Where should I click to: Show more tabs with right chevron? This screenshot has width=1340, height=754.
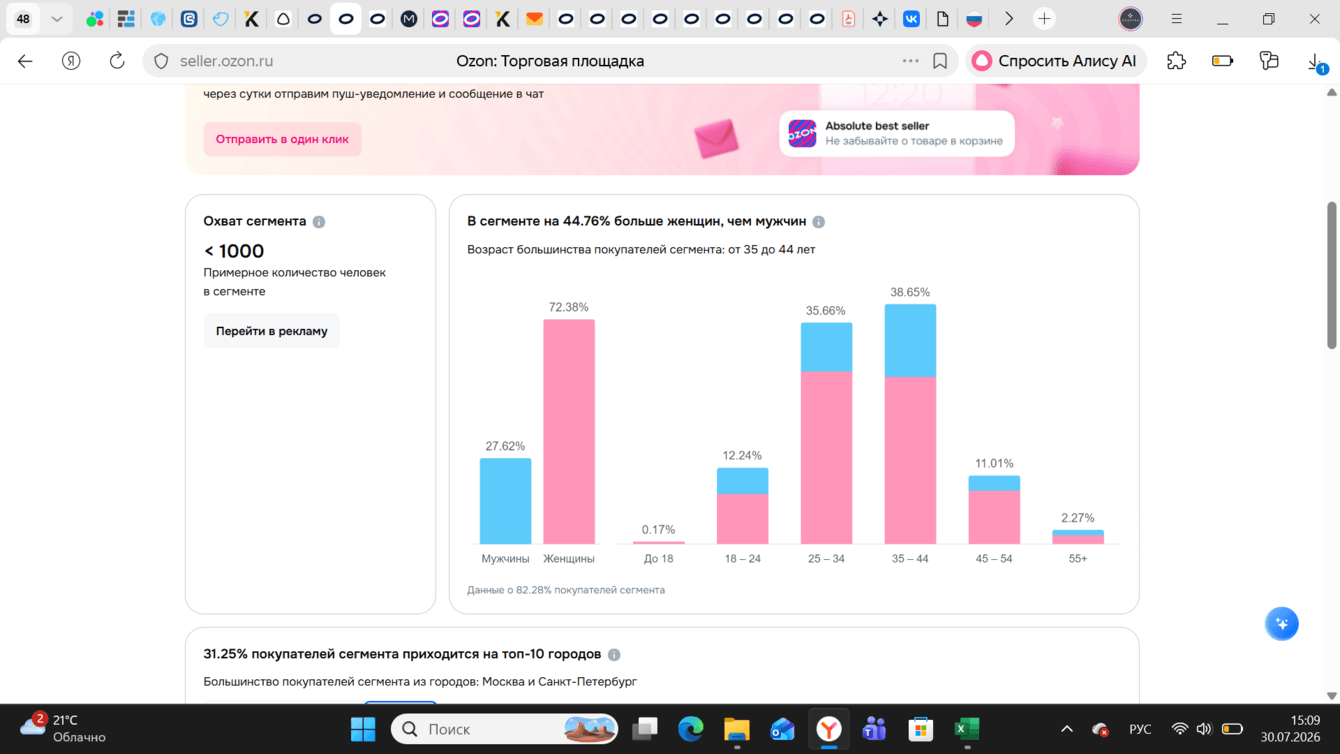1009,19
